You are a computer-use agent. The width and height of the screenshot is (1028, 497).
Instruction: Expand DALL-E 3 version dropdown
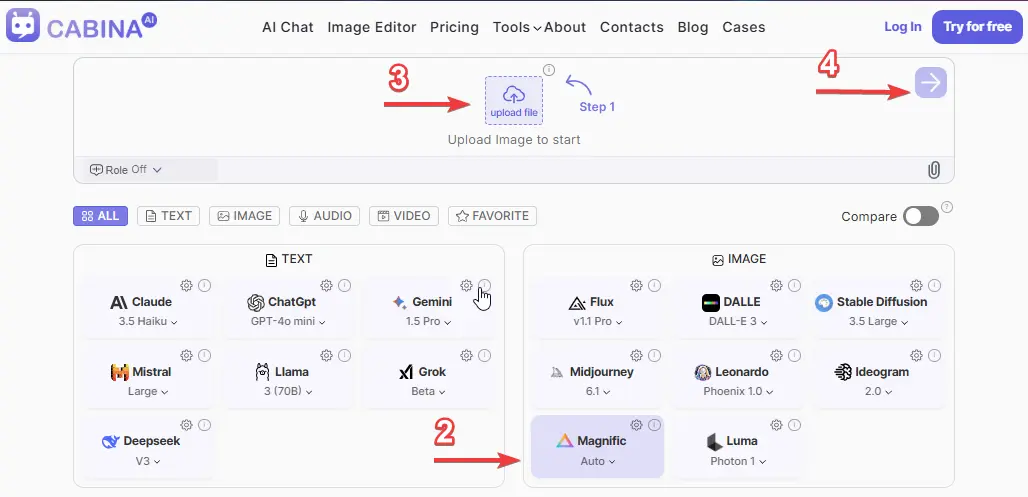[x=738, y=321]
